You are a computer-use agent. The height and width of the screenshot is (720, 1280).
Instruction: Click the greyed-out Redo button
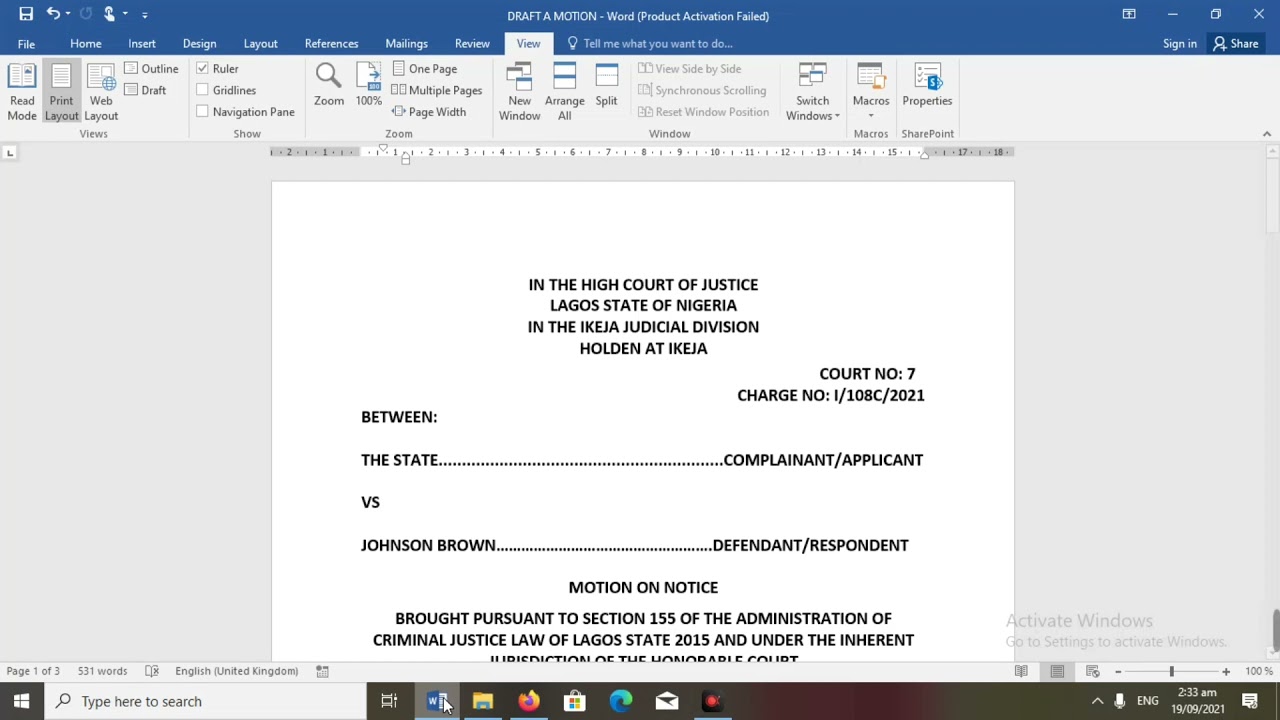pos(85,14)
